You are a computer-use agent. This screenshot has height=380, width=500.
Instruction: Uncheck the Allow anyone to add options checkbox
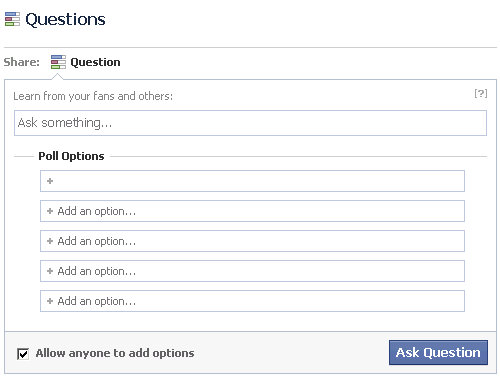pos(23,354)
